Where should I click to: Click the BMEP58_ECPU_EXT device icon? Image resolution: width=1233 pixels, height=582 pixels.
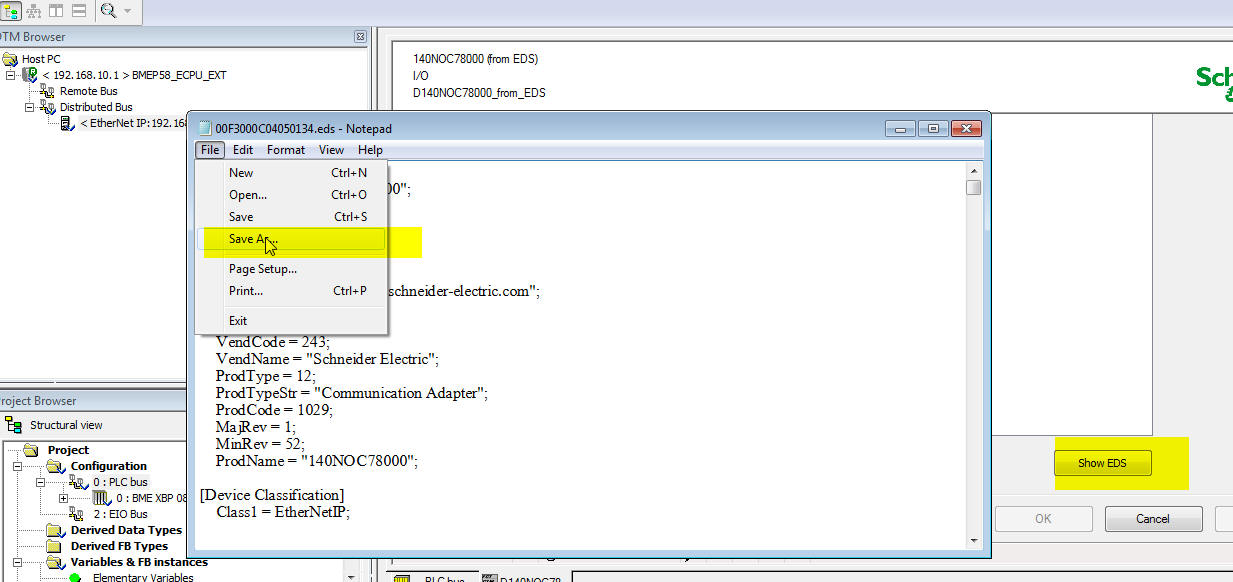(29, 75)
